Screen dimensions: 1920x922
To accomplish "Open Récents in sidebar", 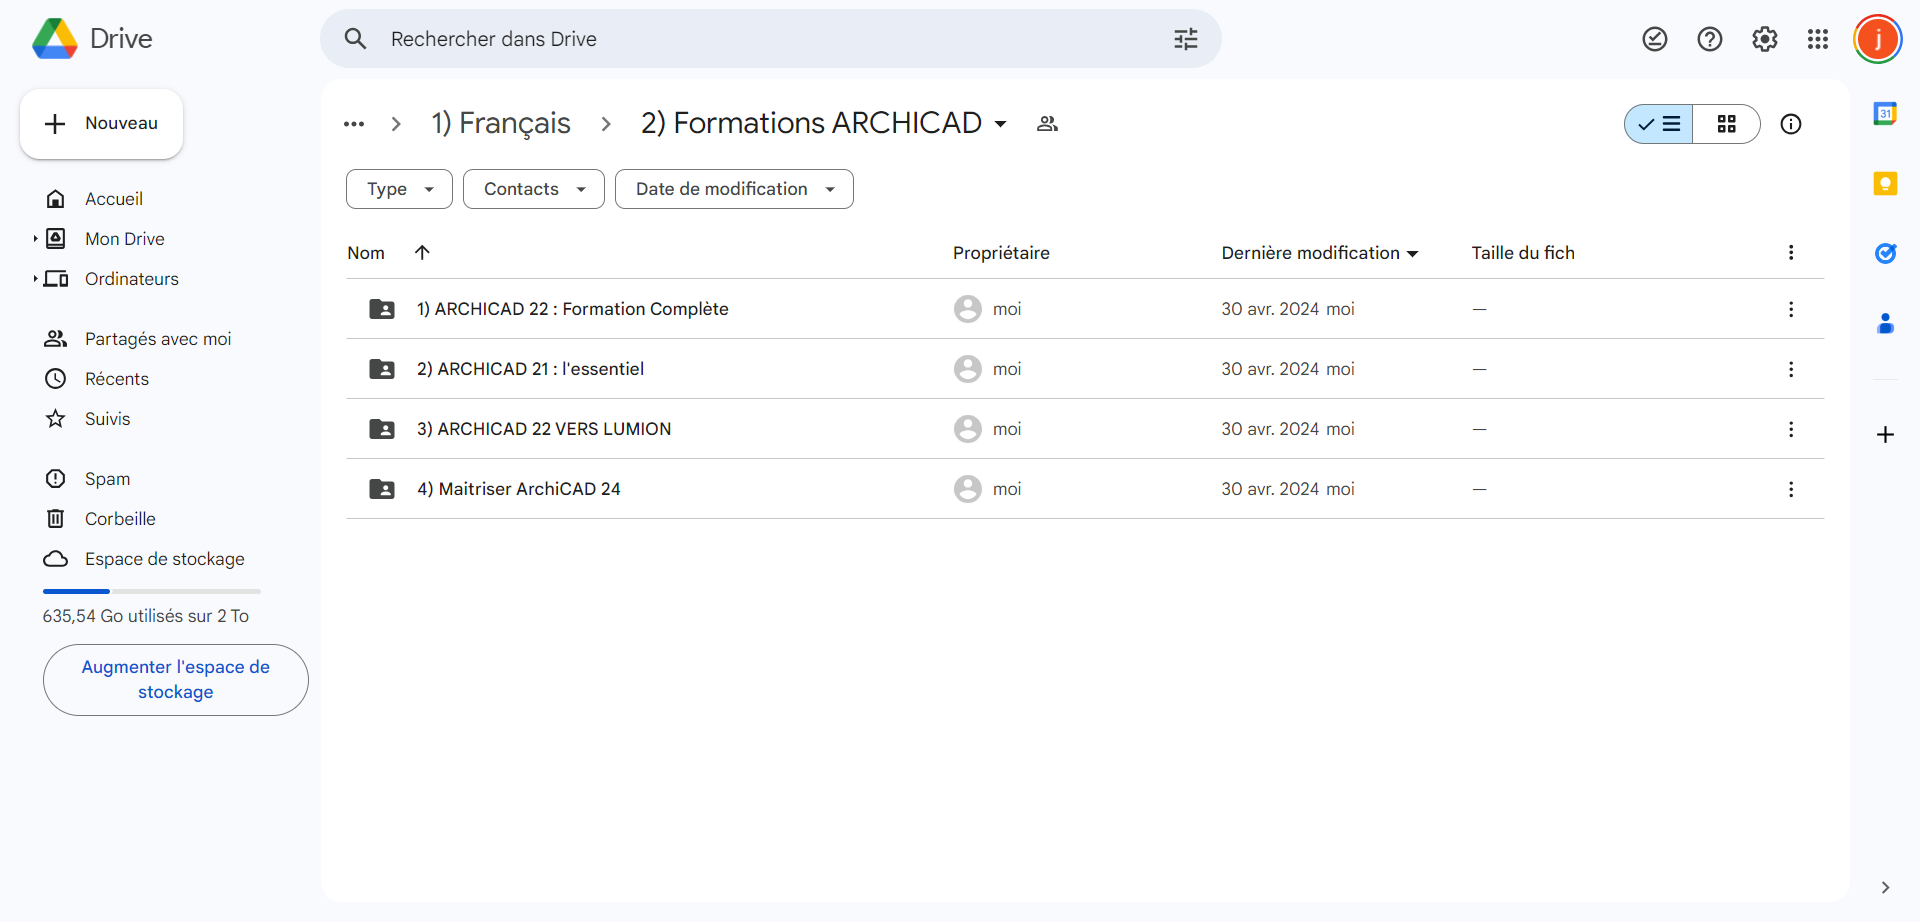I will (117, 379).
